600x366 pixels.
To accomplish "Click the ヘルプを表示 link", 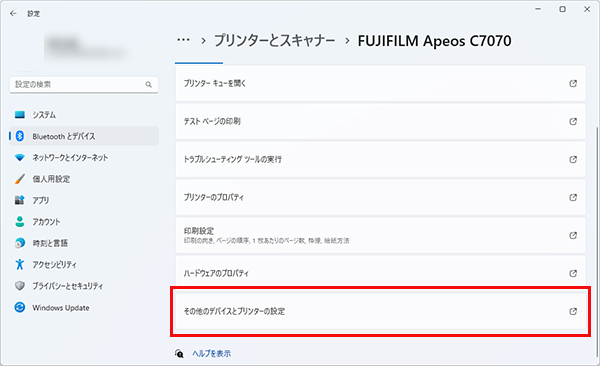I will pos(212,353).
